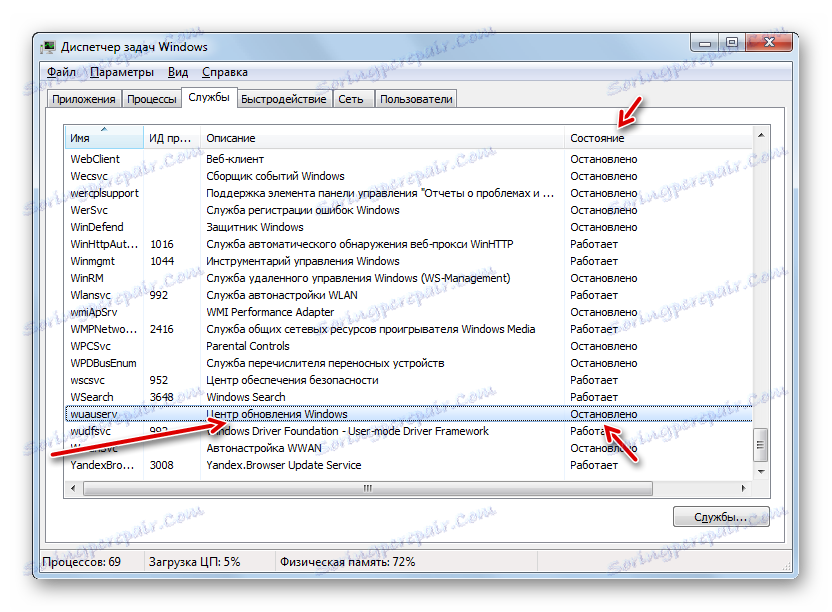The width and height of the screenshot is (832, 612).
Task: Click the horizontal scrollbar right arrow
Action: tap(743, 488)
